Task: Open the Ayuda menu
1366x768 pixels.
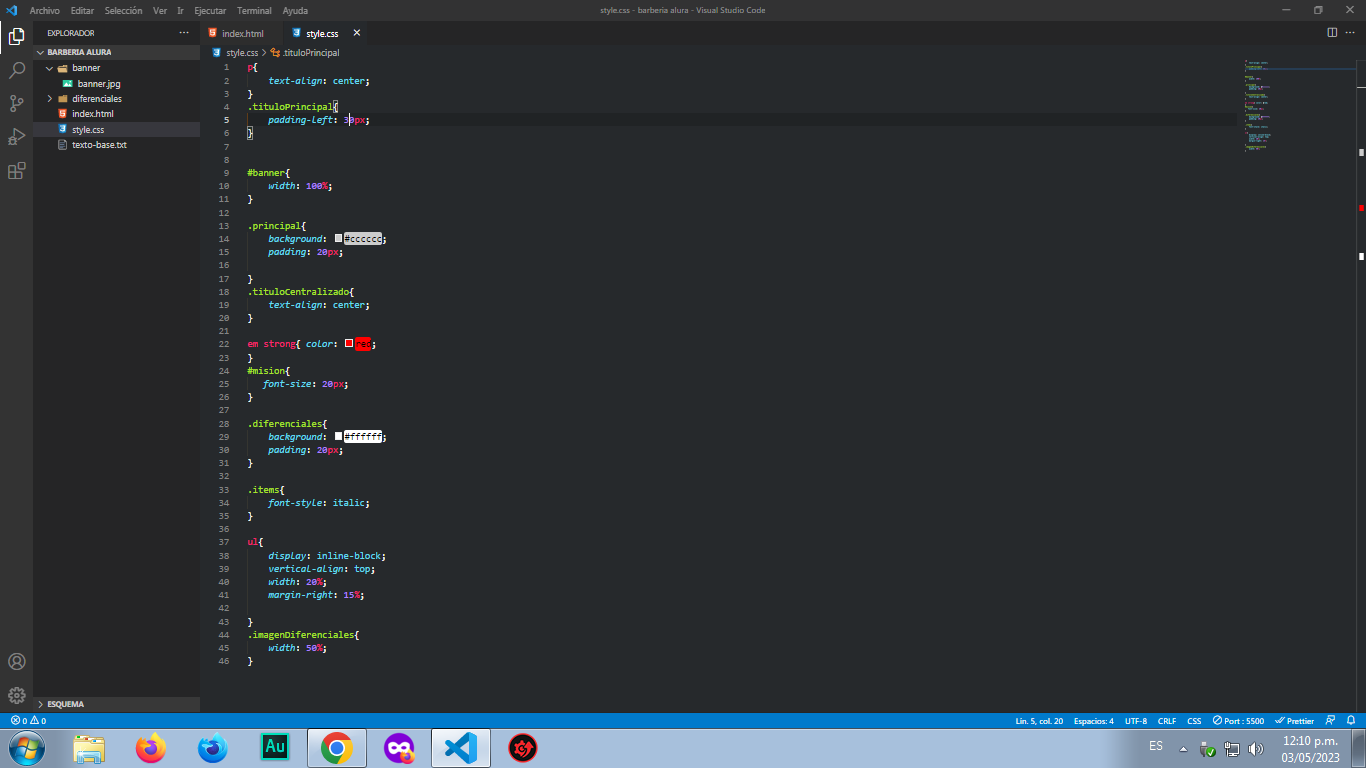Action: pyautogui.click(x=295, y=10)
